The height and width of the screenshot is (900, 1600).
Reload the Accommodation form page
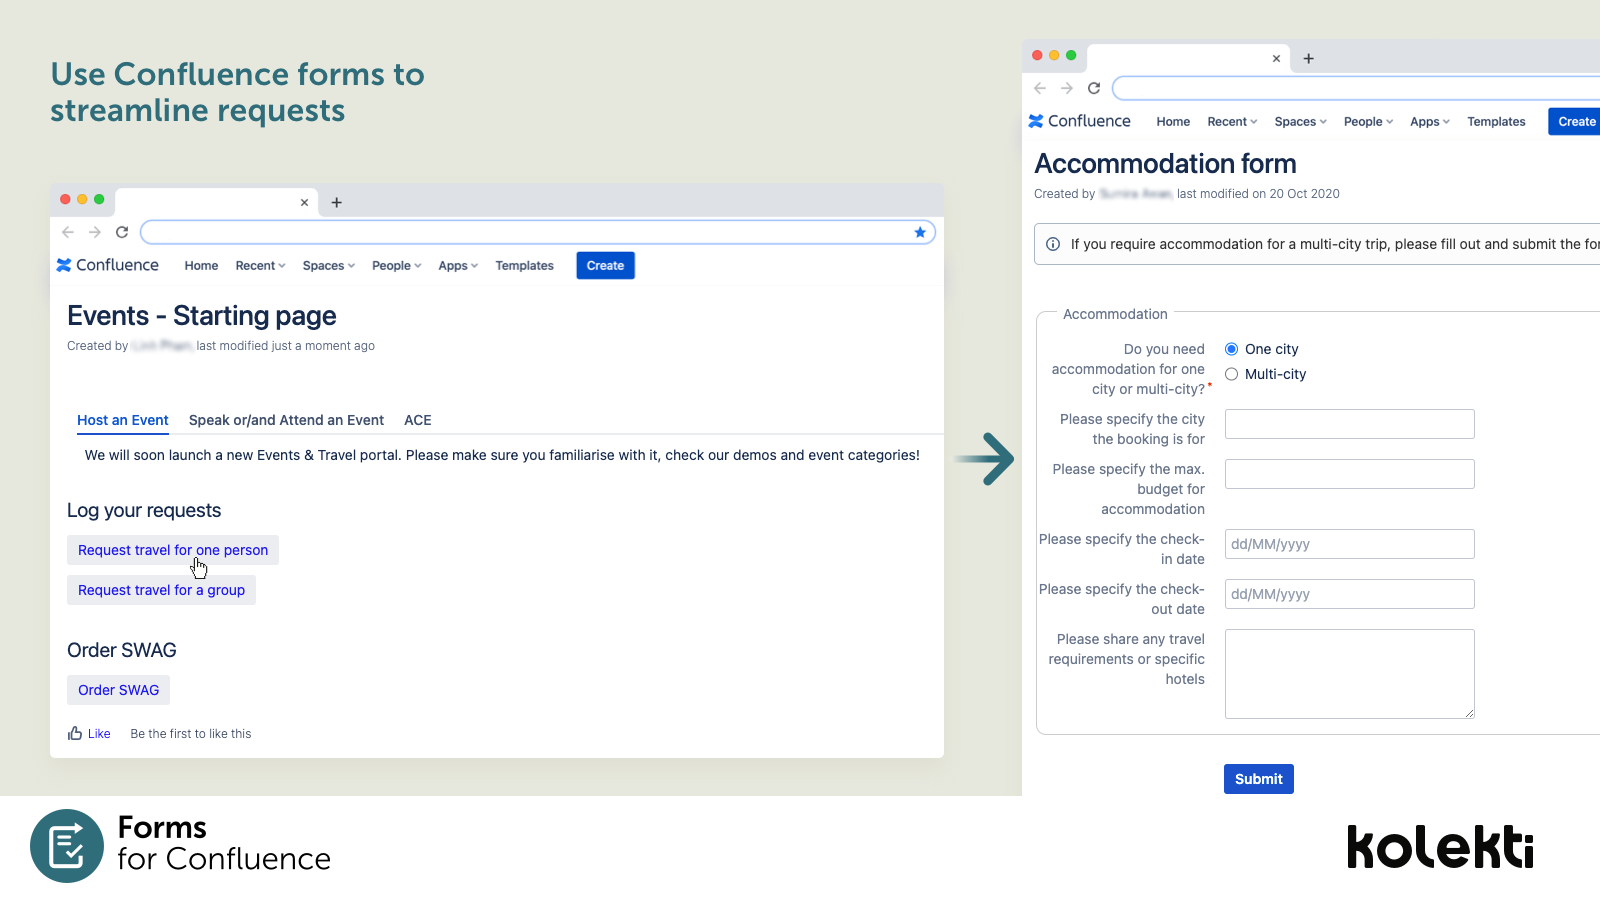[1094, 88]
